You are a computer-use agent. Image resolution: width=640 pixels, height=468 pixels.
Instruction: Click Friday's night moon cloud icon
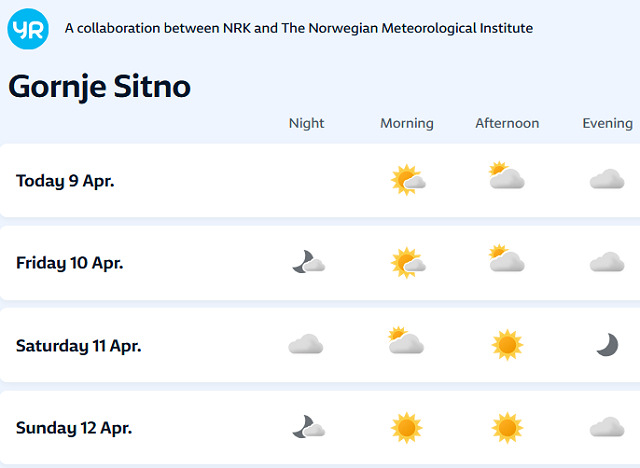307,262
